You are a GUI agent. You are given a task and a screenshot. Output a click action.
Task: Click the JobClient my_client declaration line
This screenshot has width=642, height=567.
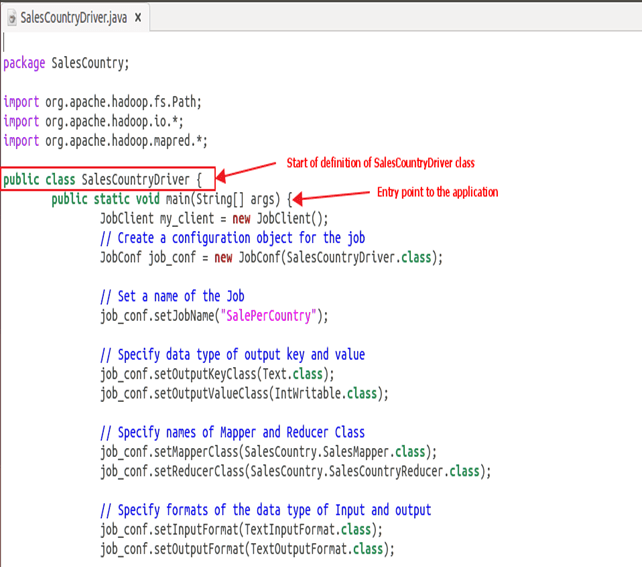point(214,219)
